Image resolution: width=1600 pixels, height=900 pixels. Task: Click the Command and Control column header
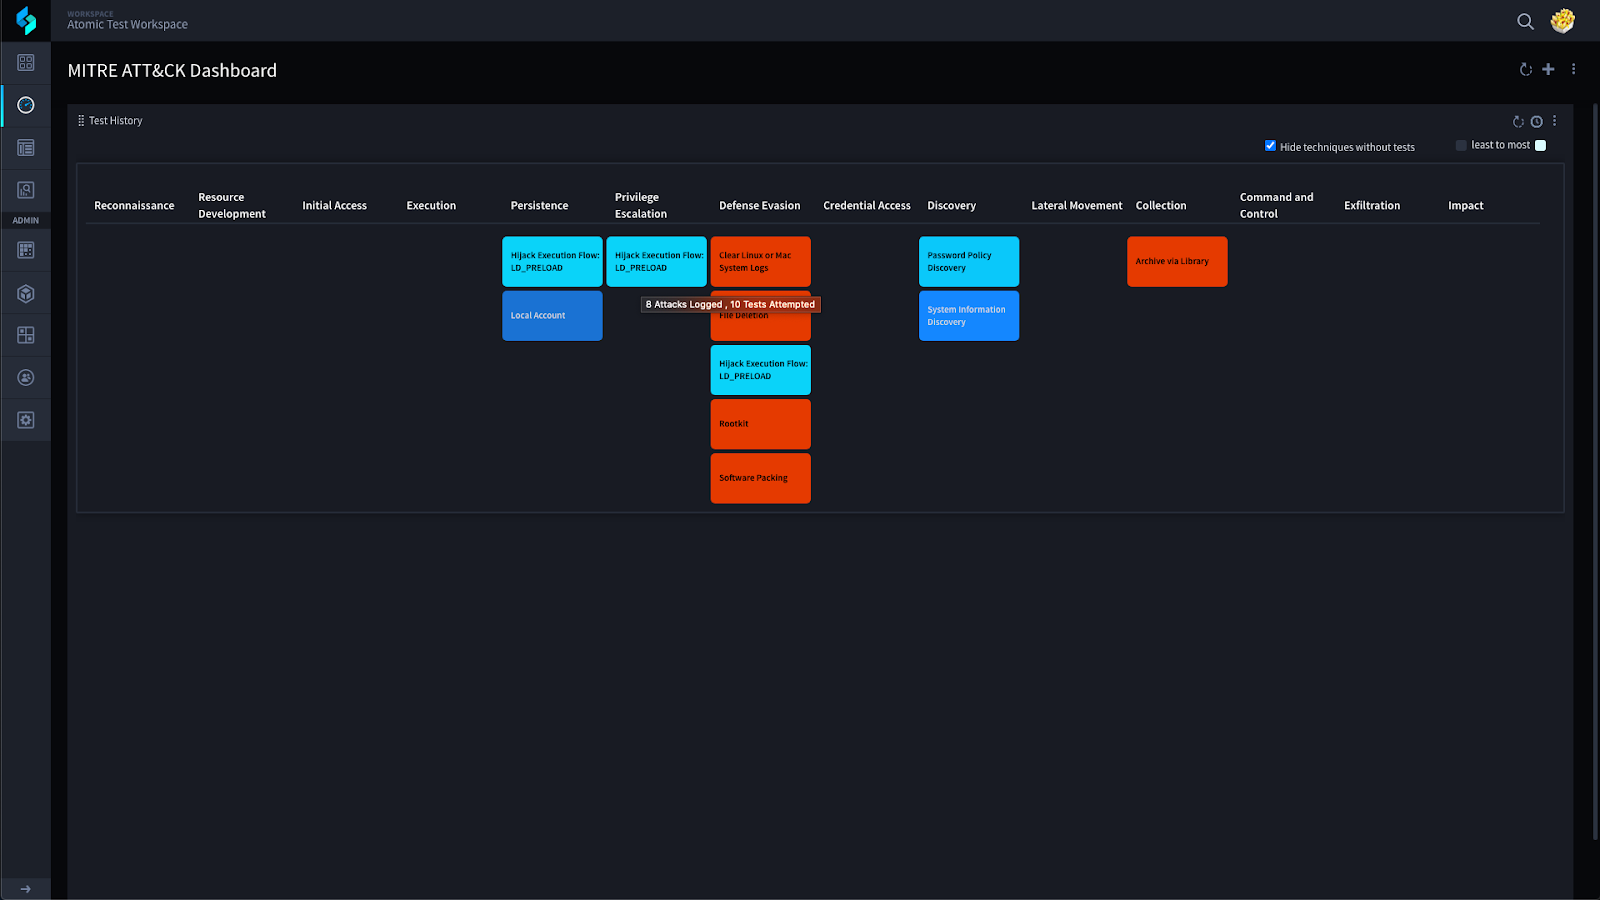(1277, 205)
